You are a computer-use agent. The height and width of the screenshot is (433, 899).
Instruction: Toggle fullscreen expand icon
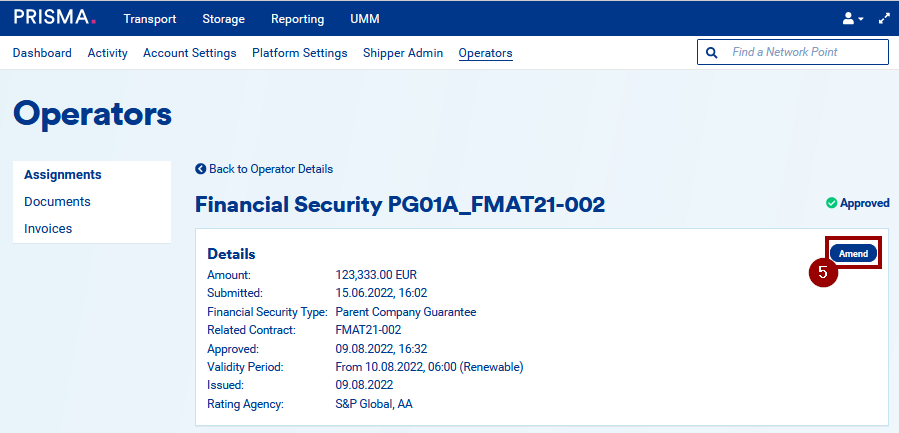[884, 18]
